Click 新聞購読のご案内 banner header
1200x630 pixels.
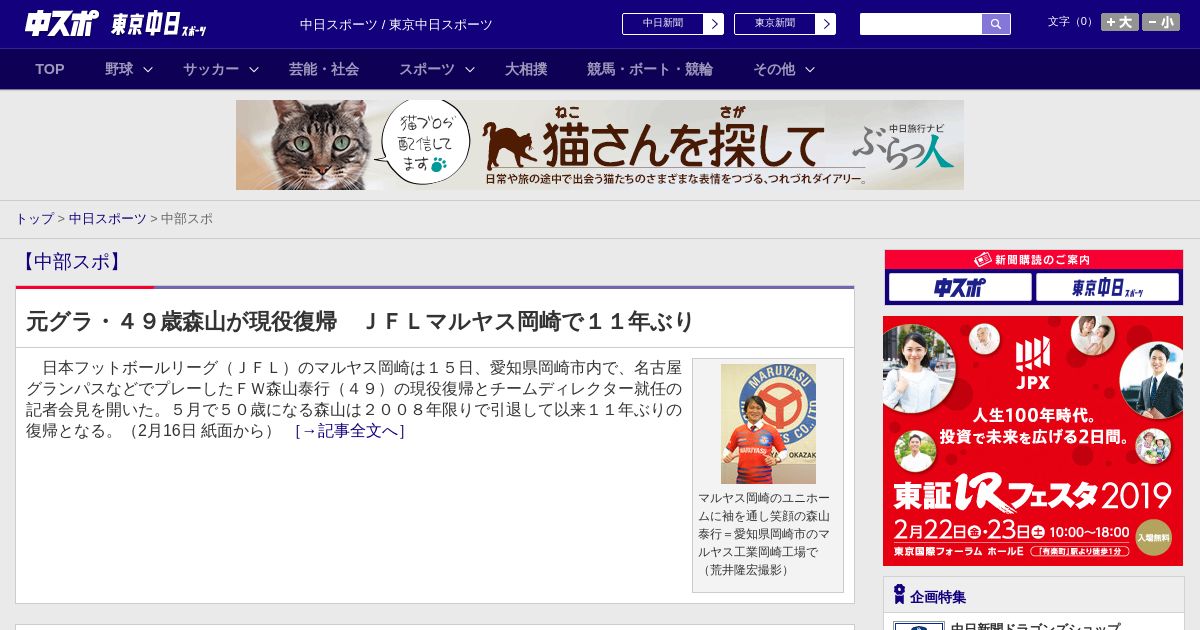tap(1033, 260)
